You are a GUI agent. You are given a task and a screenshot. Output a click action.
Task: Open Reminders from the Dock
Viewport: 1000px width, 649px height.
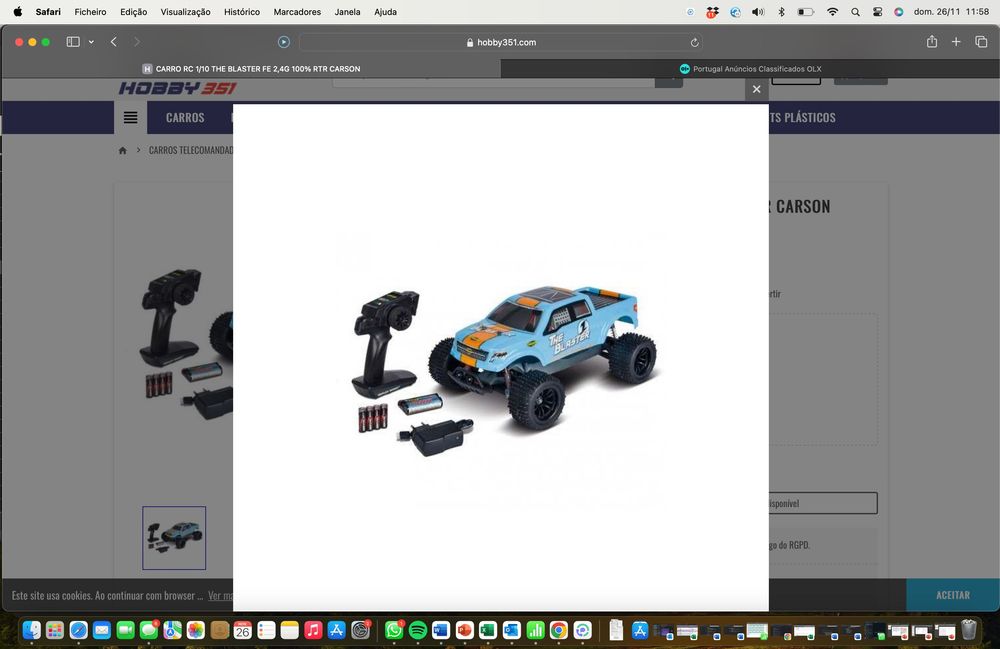(266, 630)
